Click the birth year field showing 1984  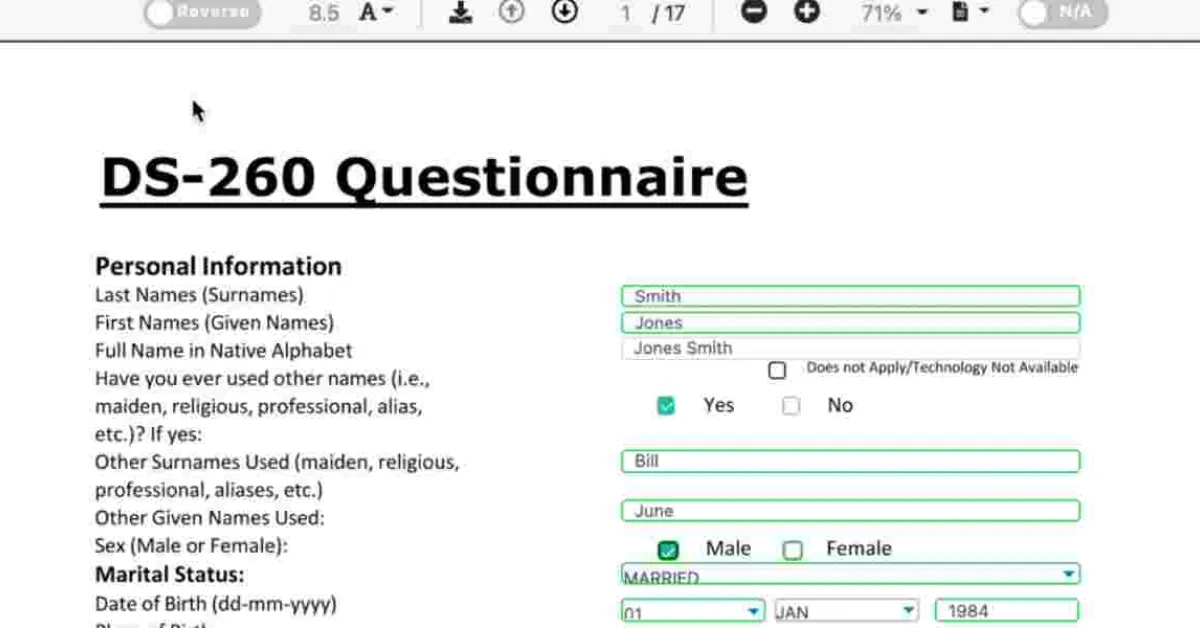tap(1006, 611)
